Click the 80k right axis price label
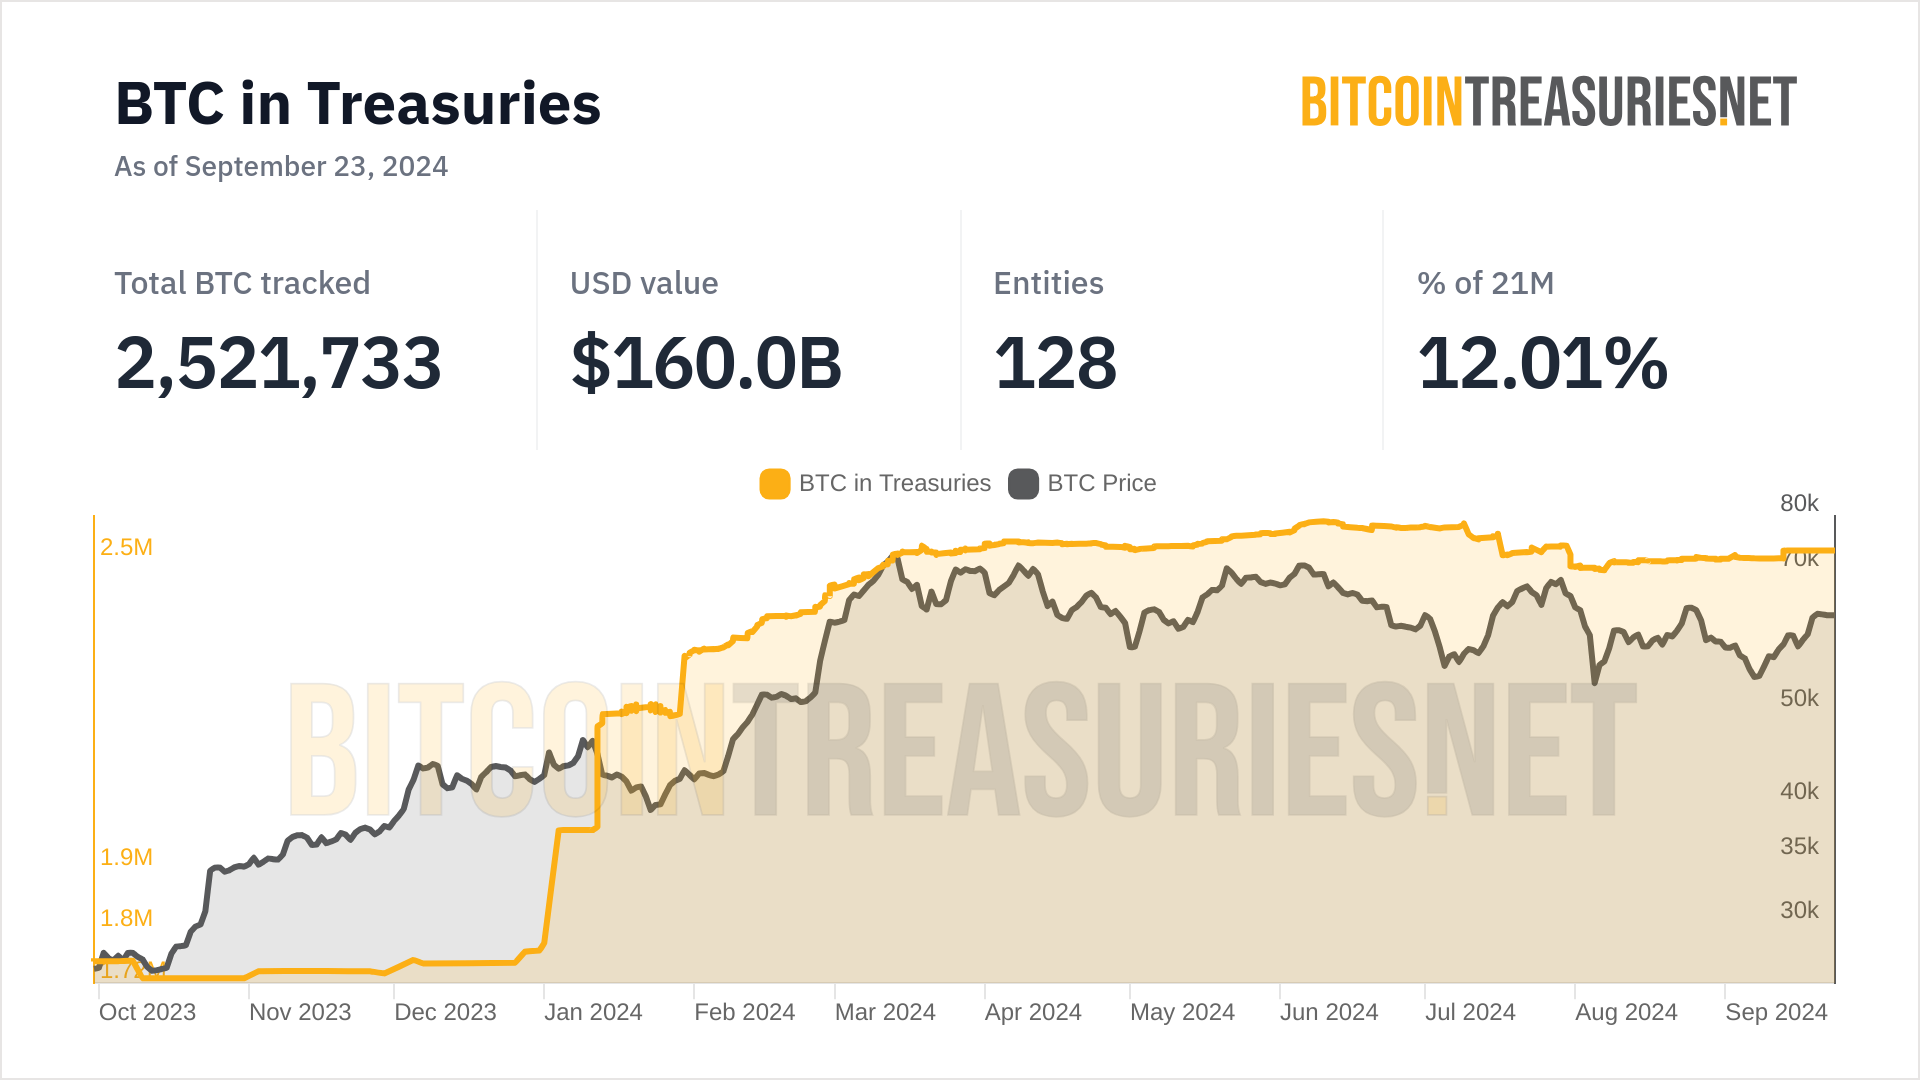Image resolution: width=1920 pixels, height=1080 pixels. (x=1799, y=503)
